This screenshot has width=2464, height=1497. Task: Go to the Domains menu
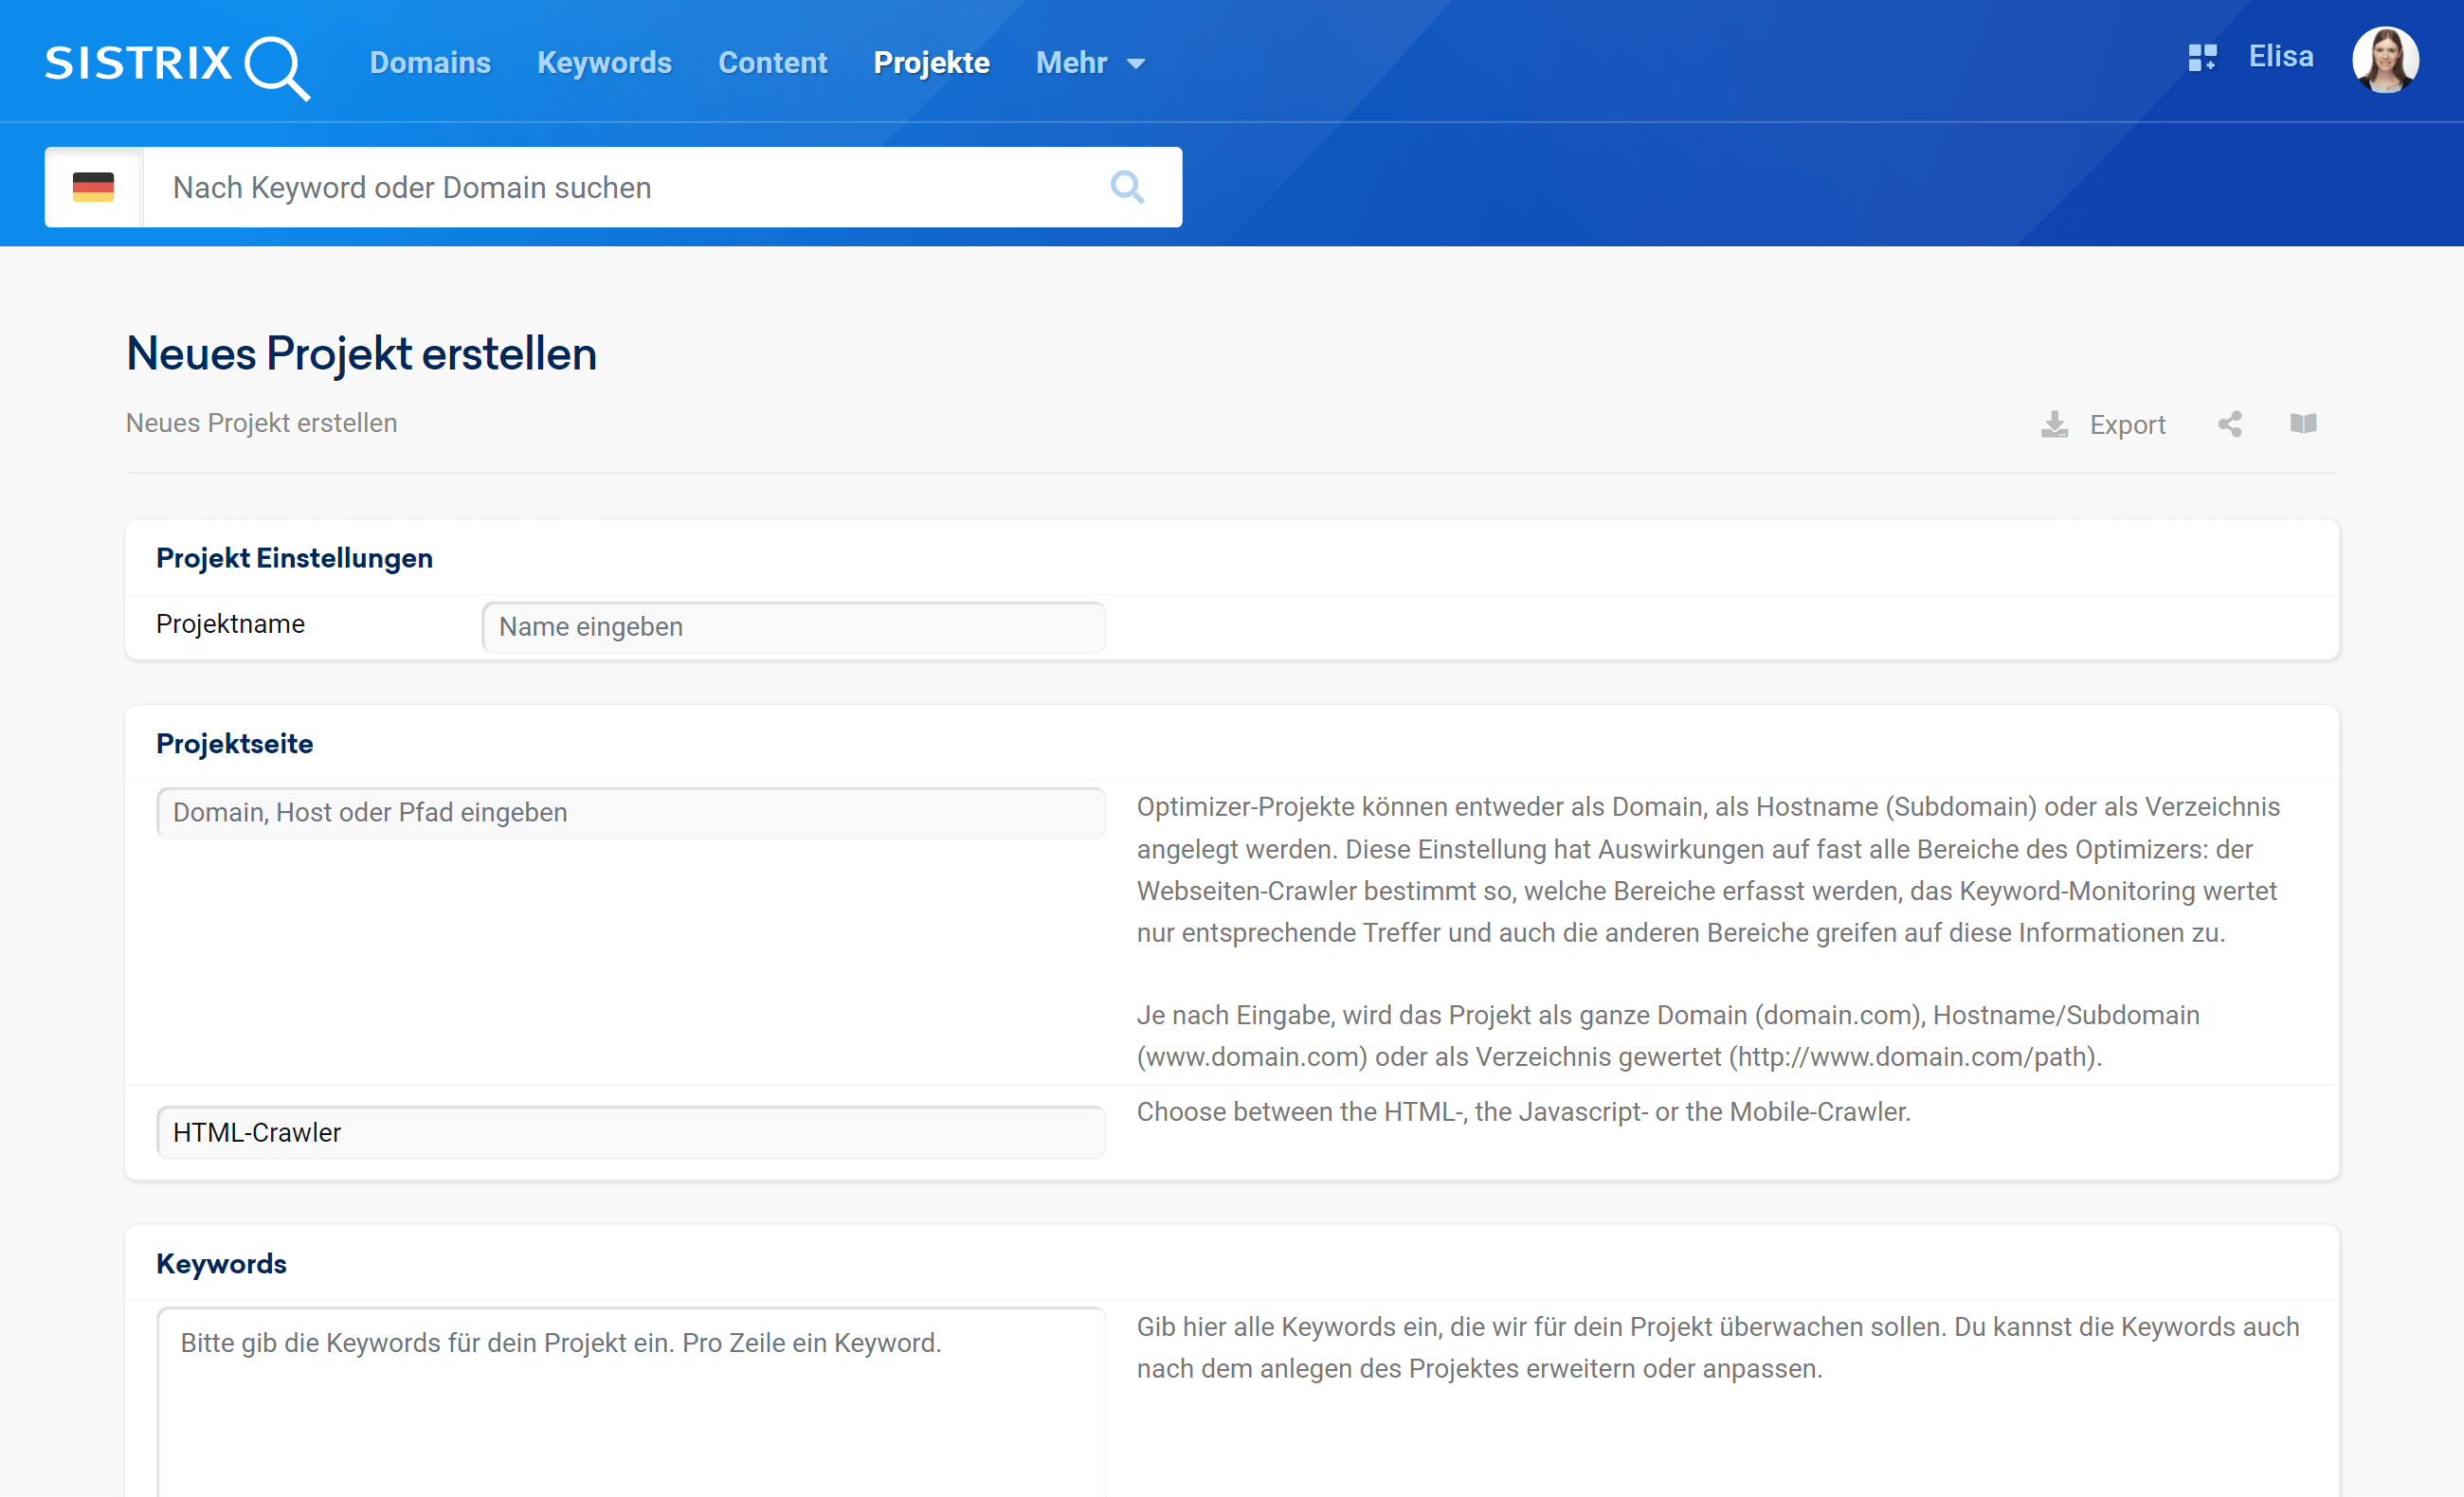click(430, 63)
